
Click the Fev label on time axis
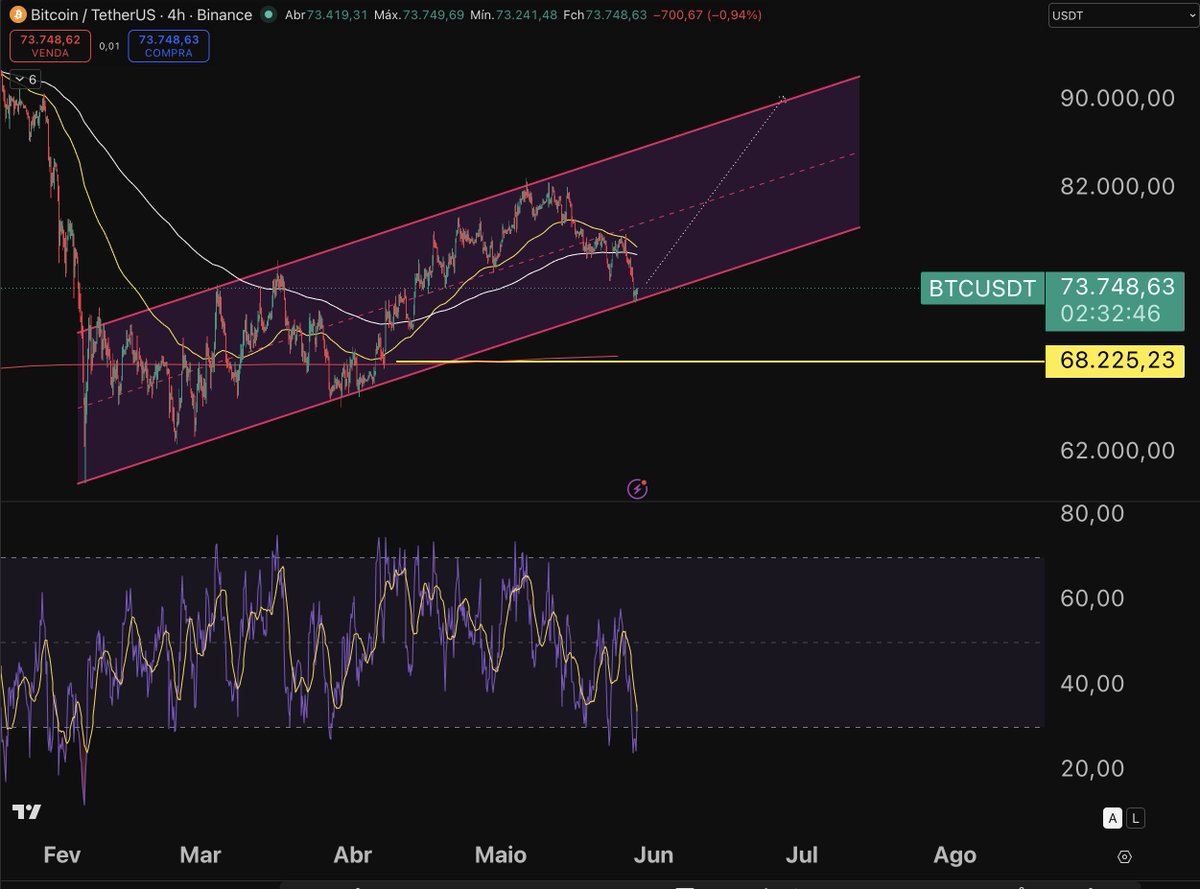click(x=62, y=855)
